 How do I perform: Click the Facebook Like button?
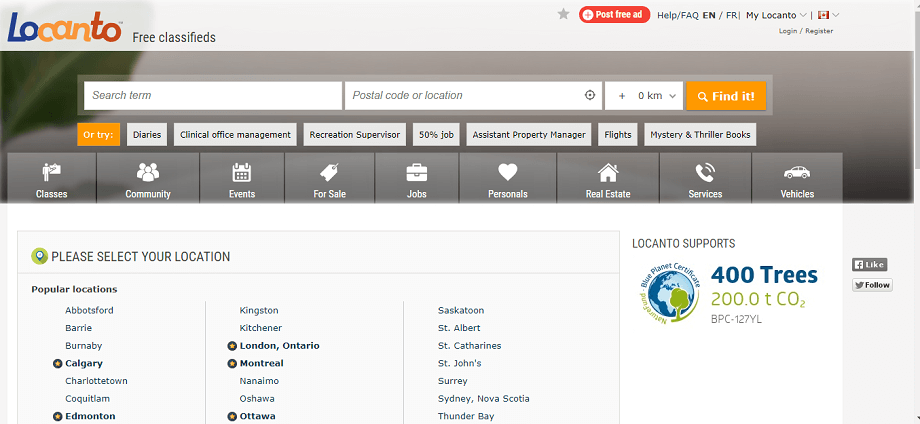pos(869,265)
